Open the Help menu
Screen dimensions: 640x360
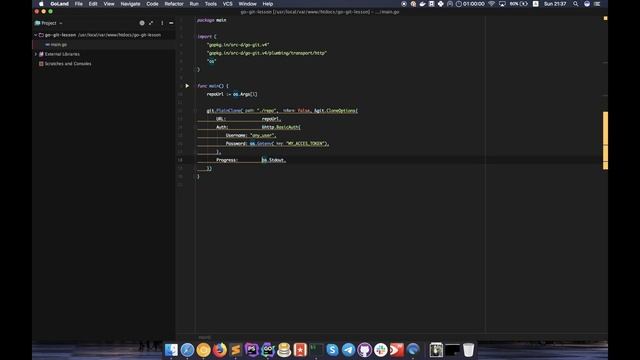(267, 4)
